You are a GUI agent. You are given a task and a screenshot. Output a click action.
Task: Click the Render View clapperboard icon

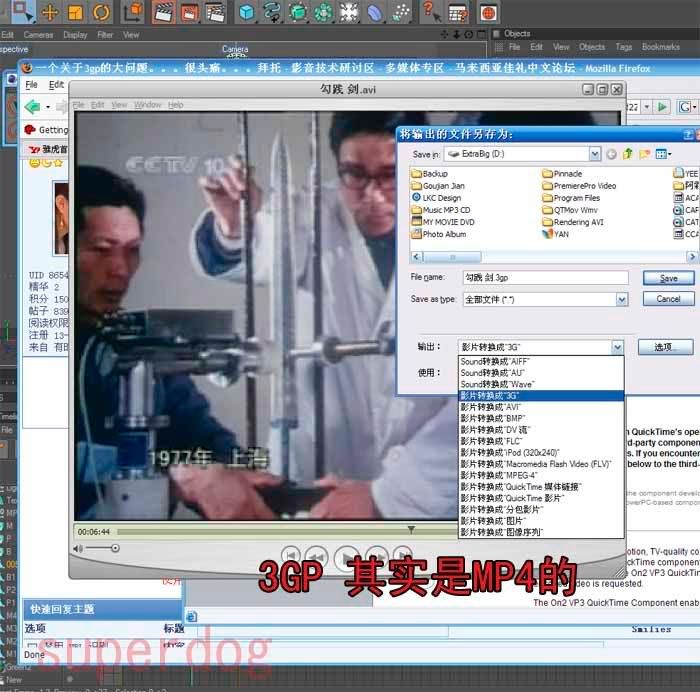(163, 12)
